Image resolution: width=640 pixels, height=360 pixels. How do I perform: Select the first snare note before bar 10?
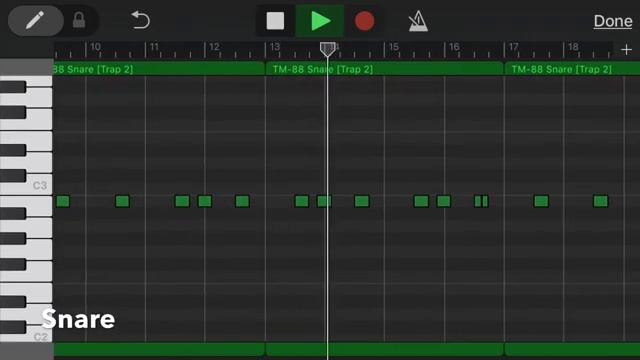click(x=63, y=201)
